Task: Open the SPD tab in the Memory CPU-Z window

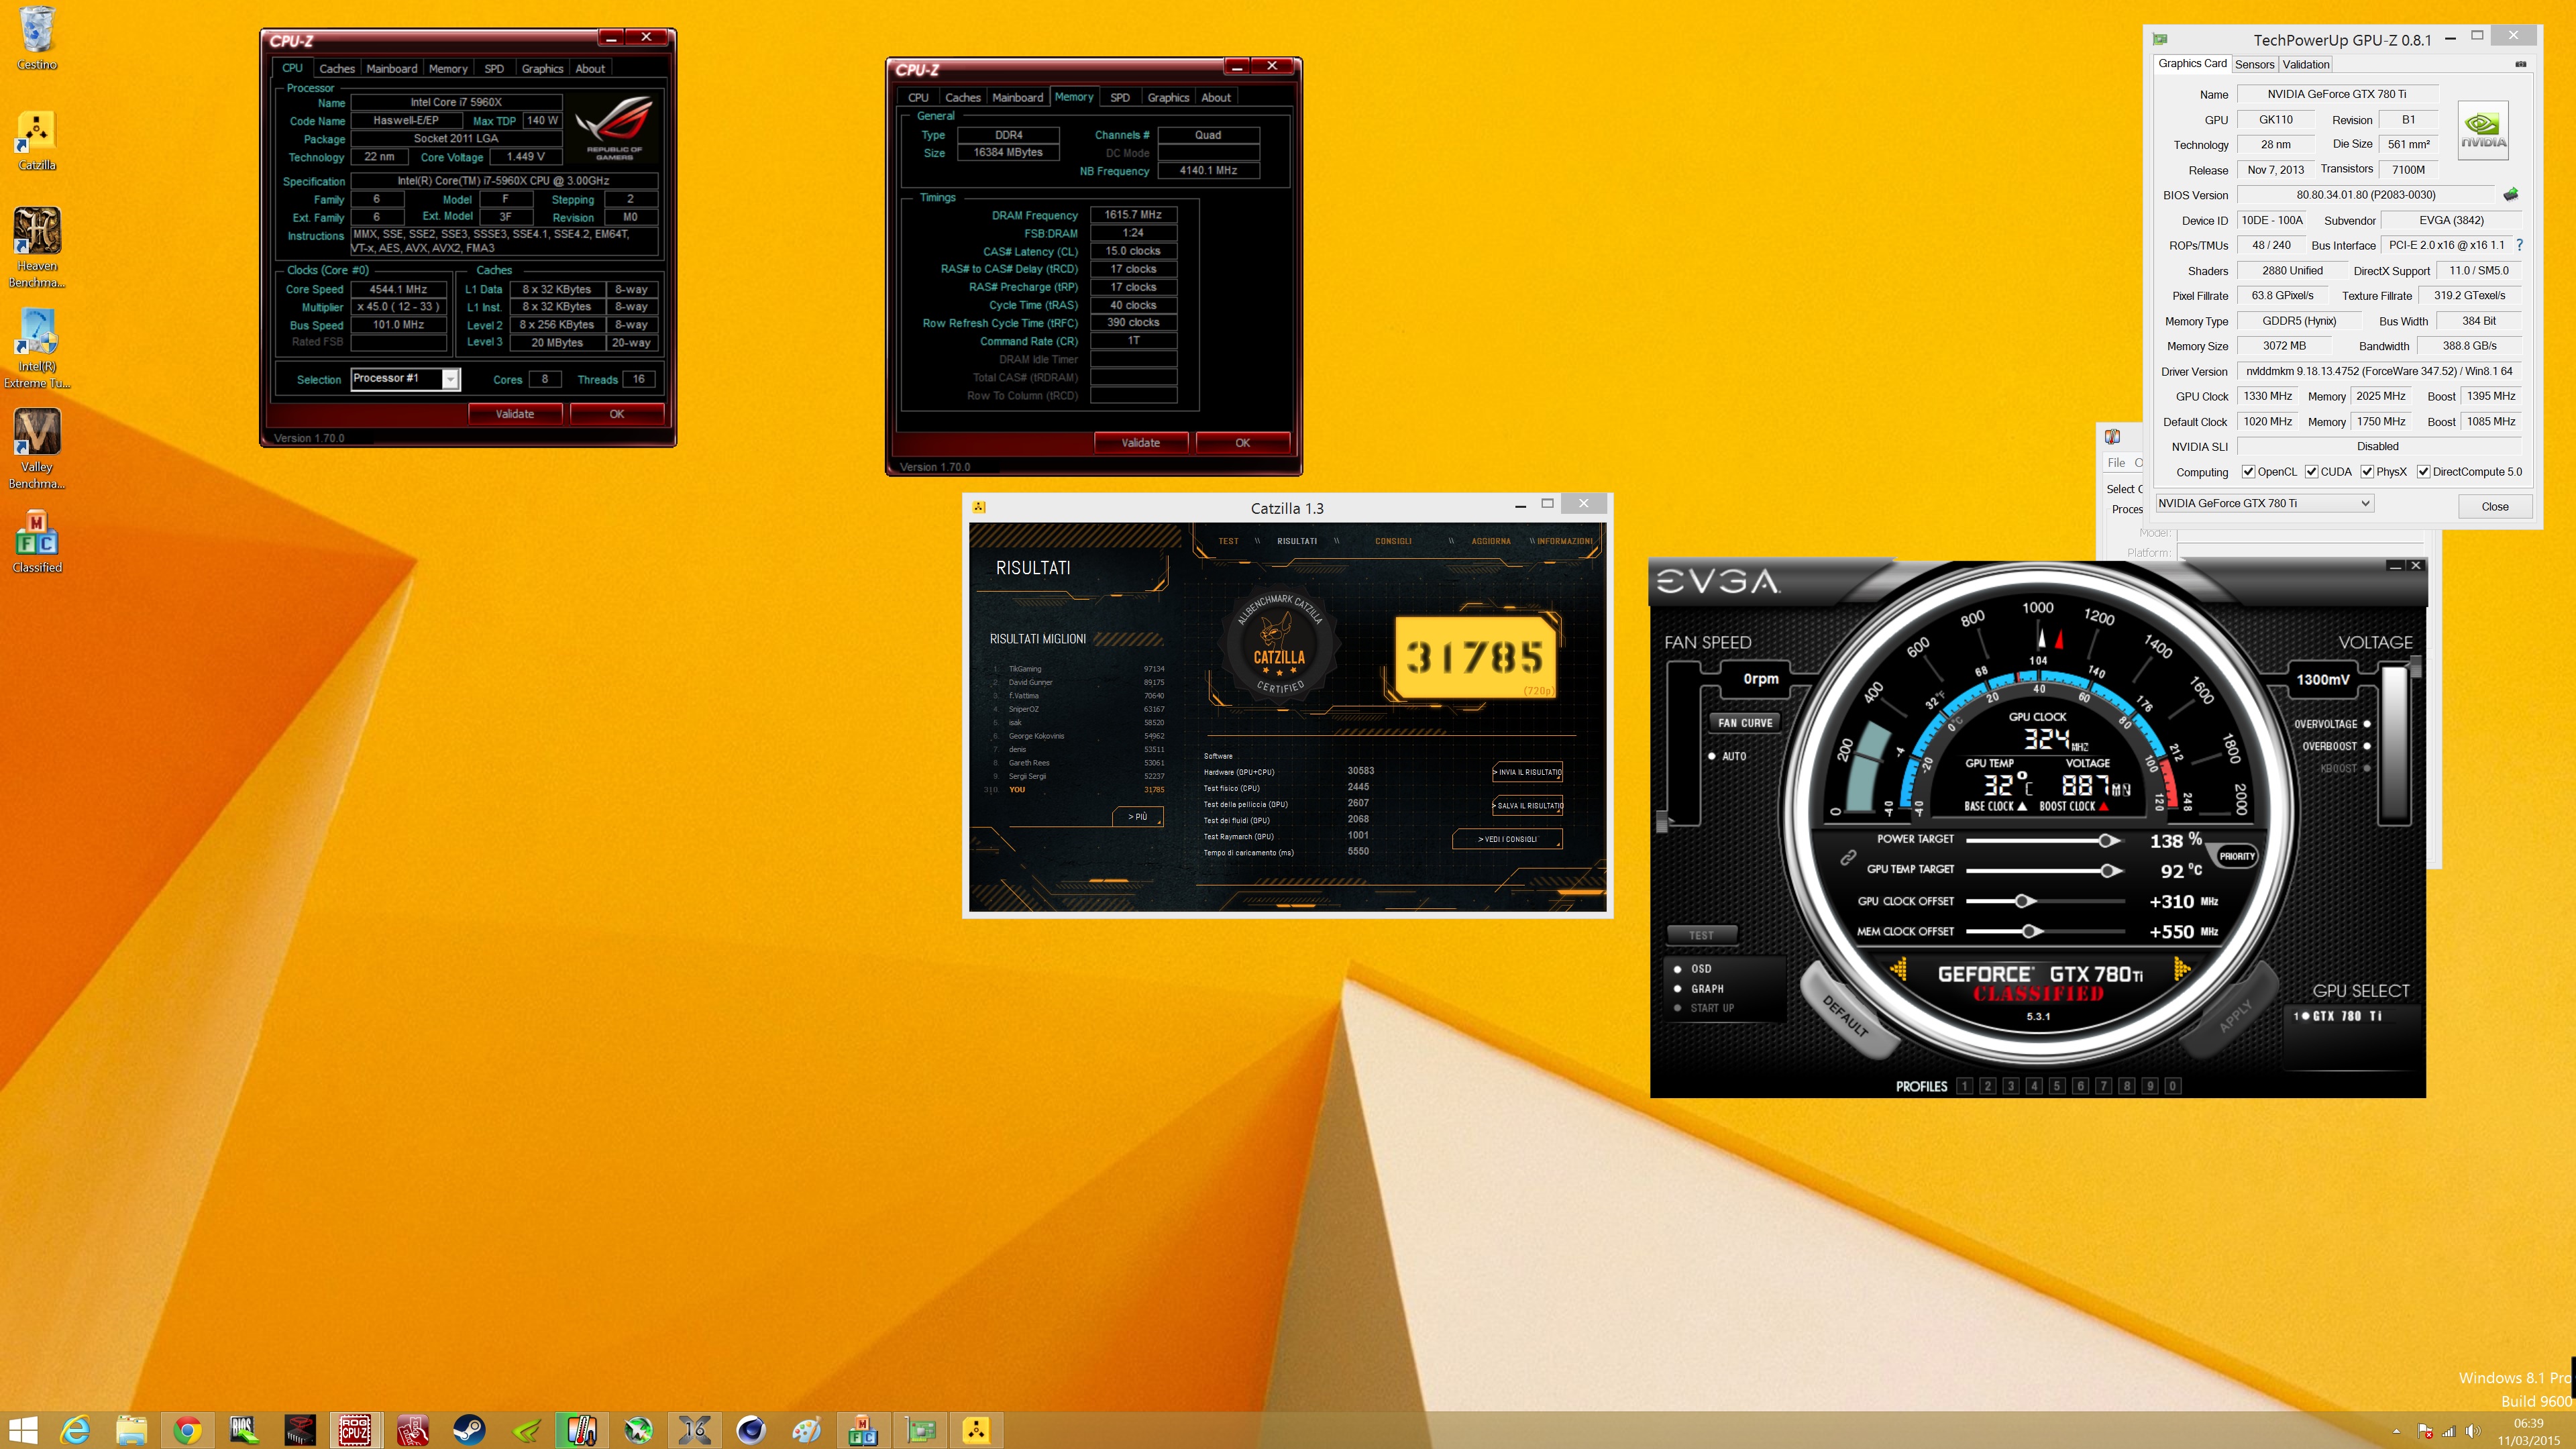Action: [1120, 98]
